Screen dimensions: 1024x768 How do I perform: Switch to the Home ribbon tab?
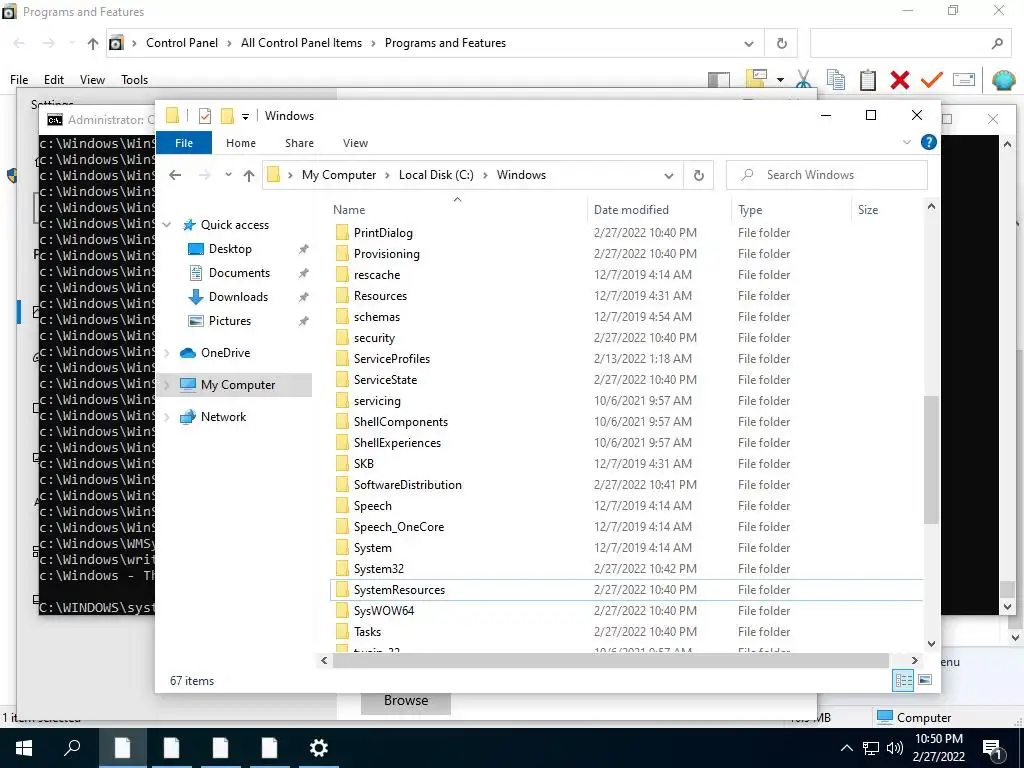coord(241,143)
